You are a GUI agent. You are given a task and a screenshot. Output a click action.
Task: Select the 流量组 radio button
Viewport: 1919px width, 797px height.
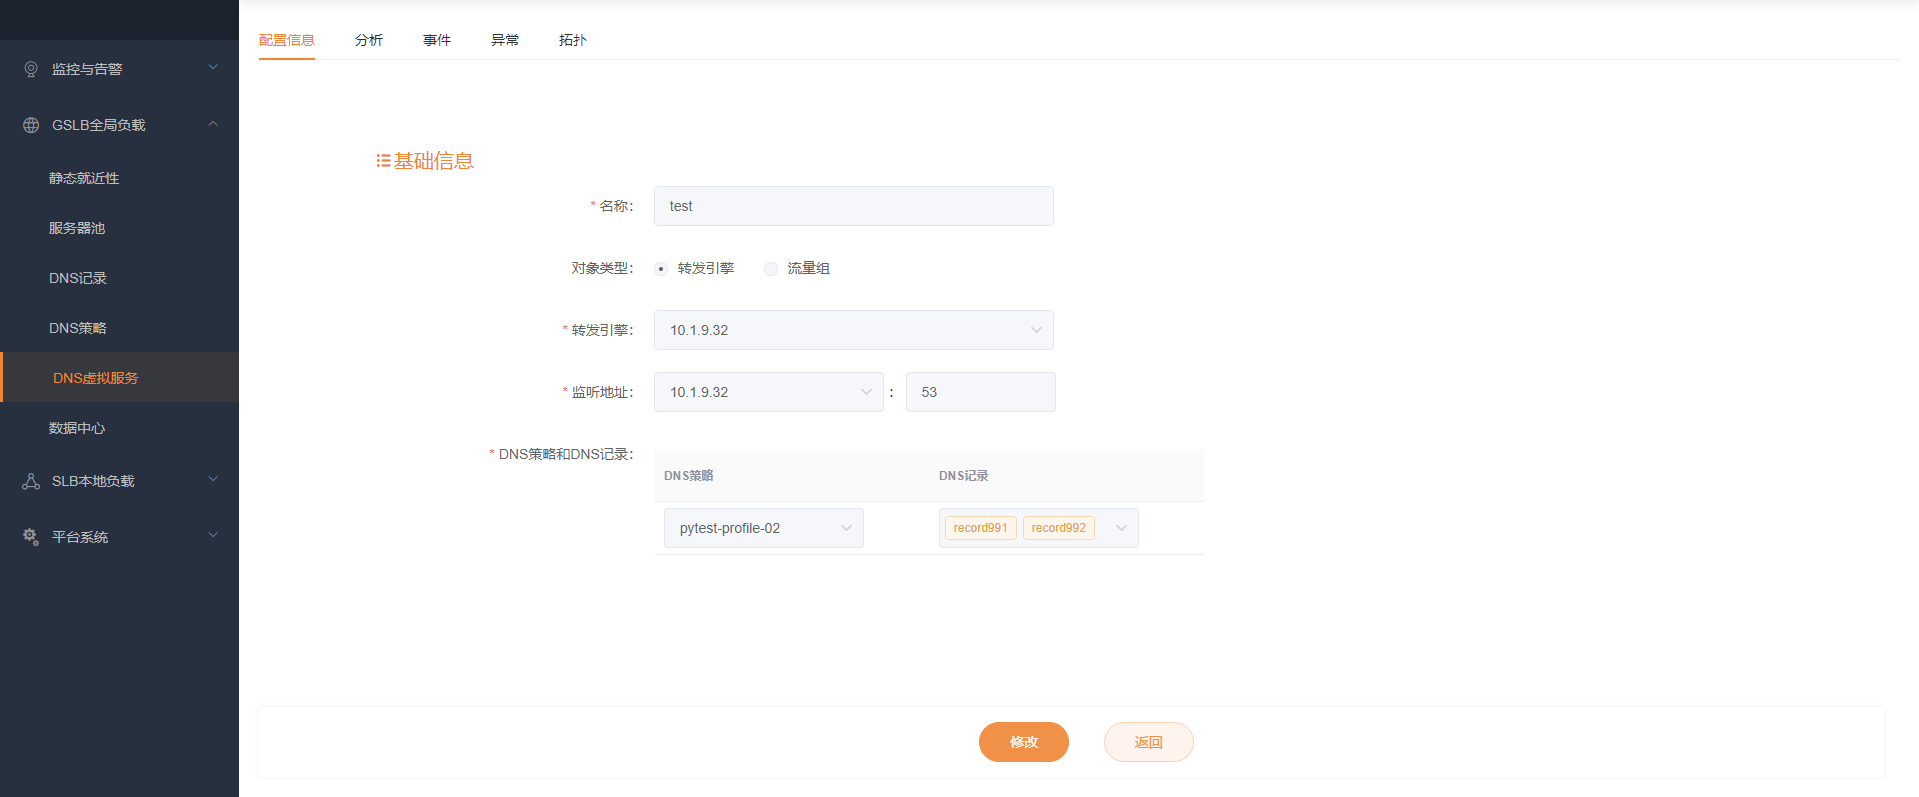pos(771,269)
